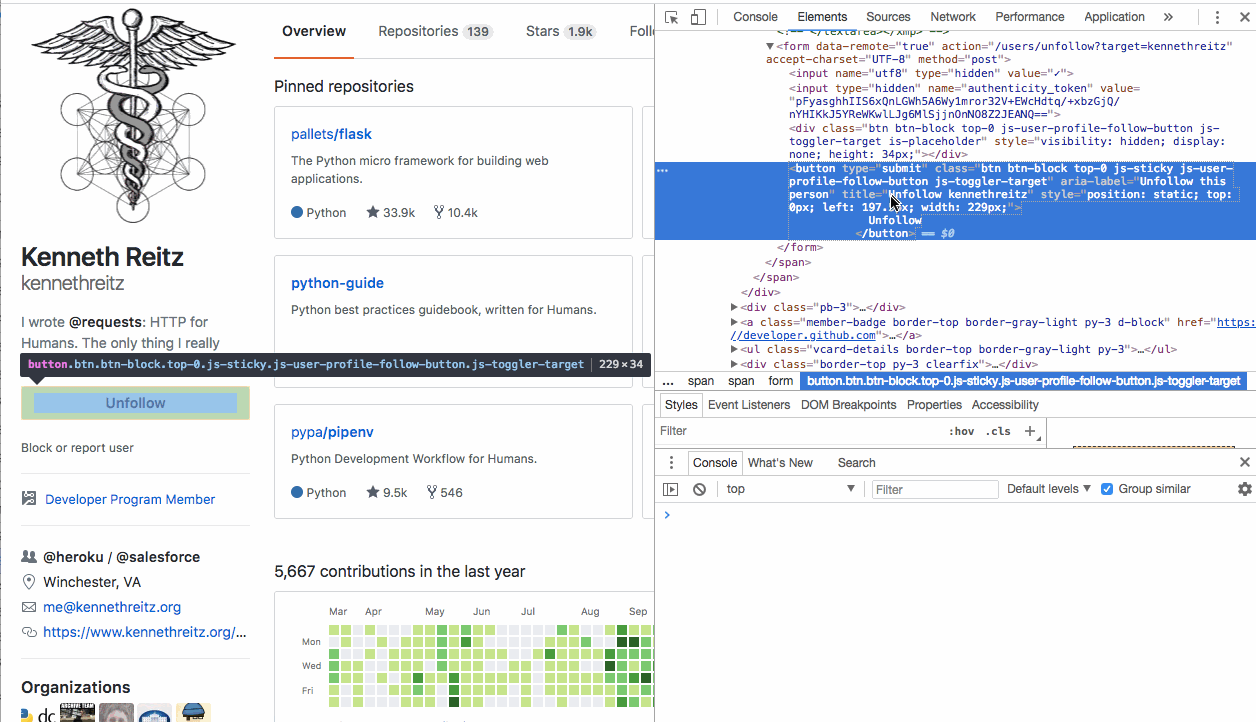
Task: Expand the div border-top py-3 clearfix node
Action: (x=735, y=365)
